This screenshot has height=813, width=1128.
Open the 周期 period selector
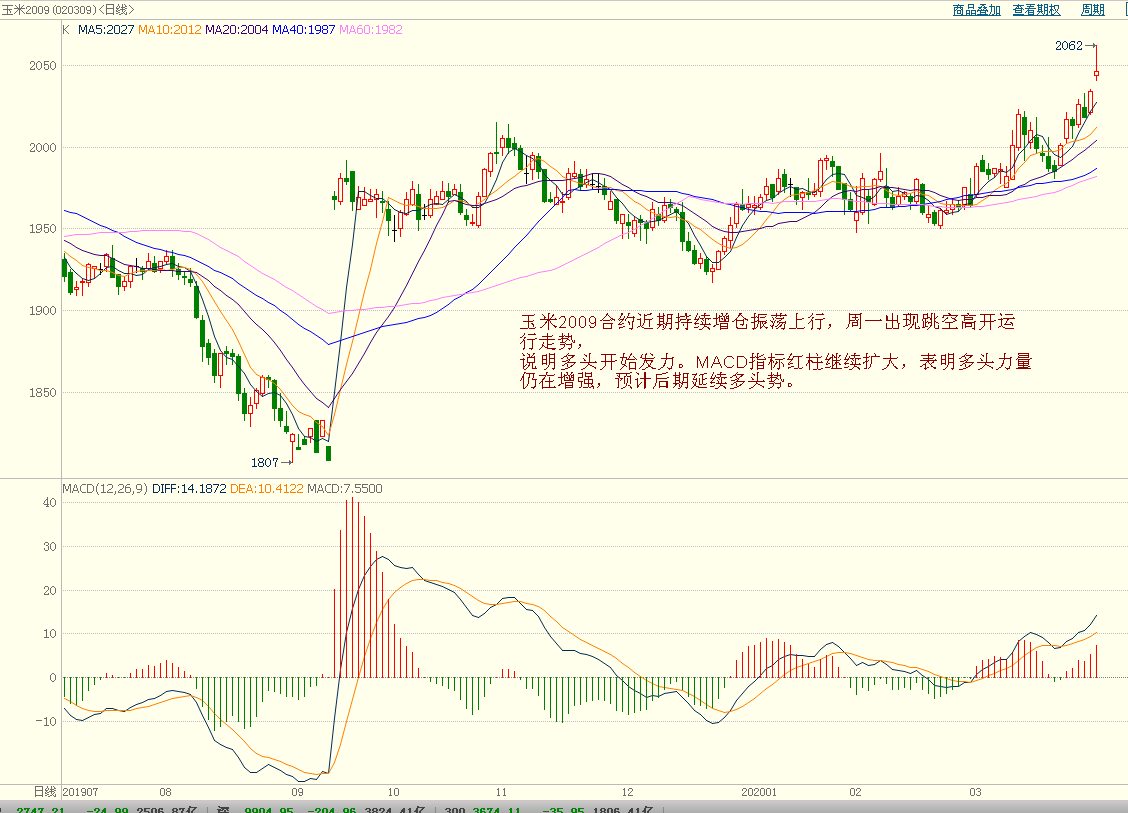click(x=1092, y=10)
